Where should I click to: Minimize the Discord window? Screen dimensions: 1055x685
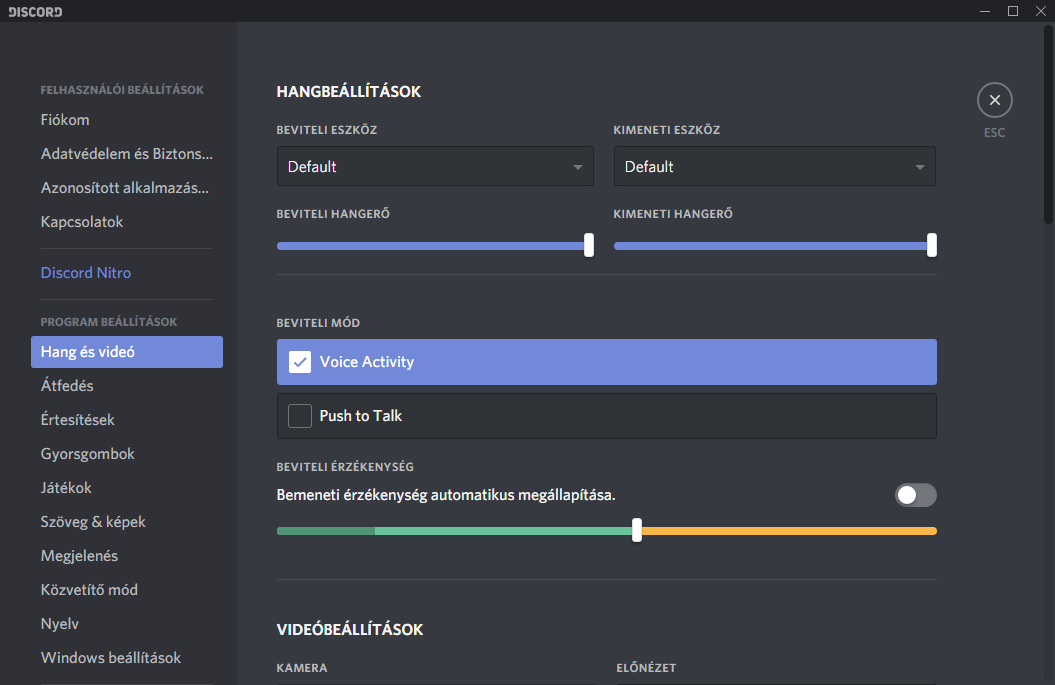click(985, 11)
